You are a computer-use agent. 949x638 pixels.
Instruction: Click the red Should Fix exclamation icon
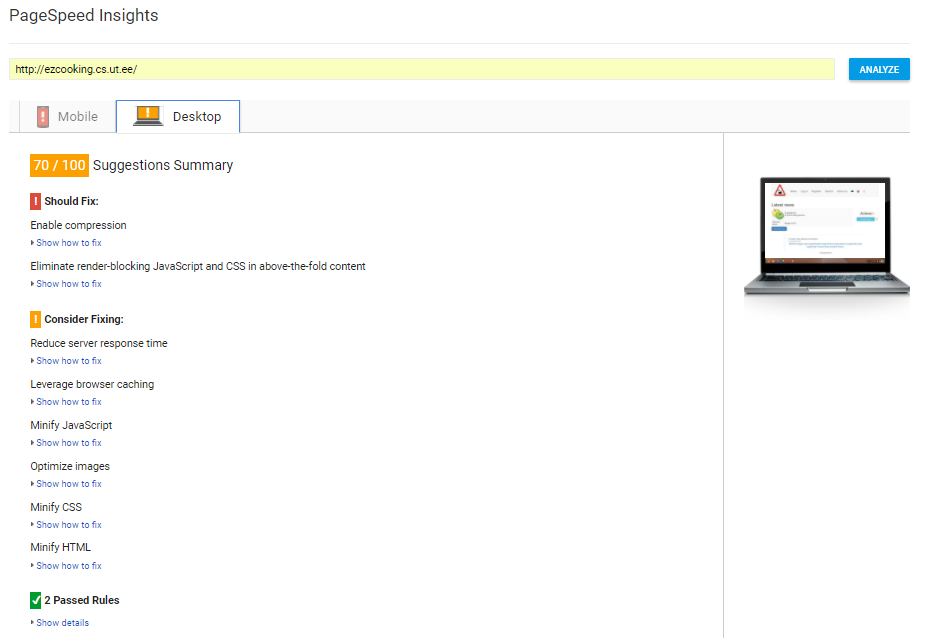pos(35,201)
